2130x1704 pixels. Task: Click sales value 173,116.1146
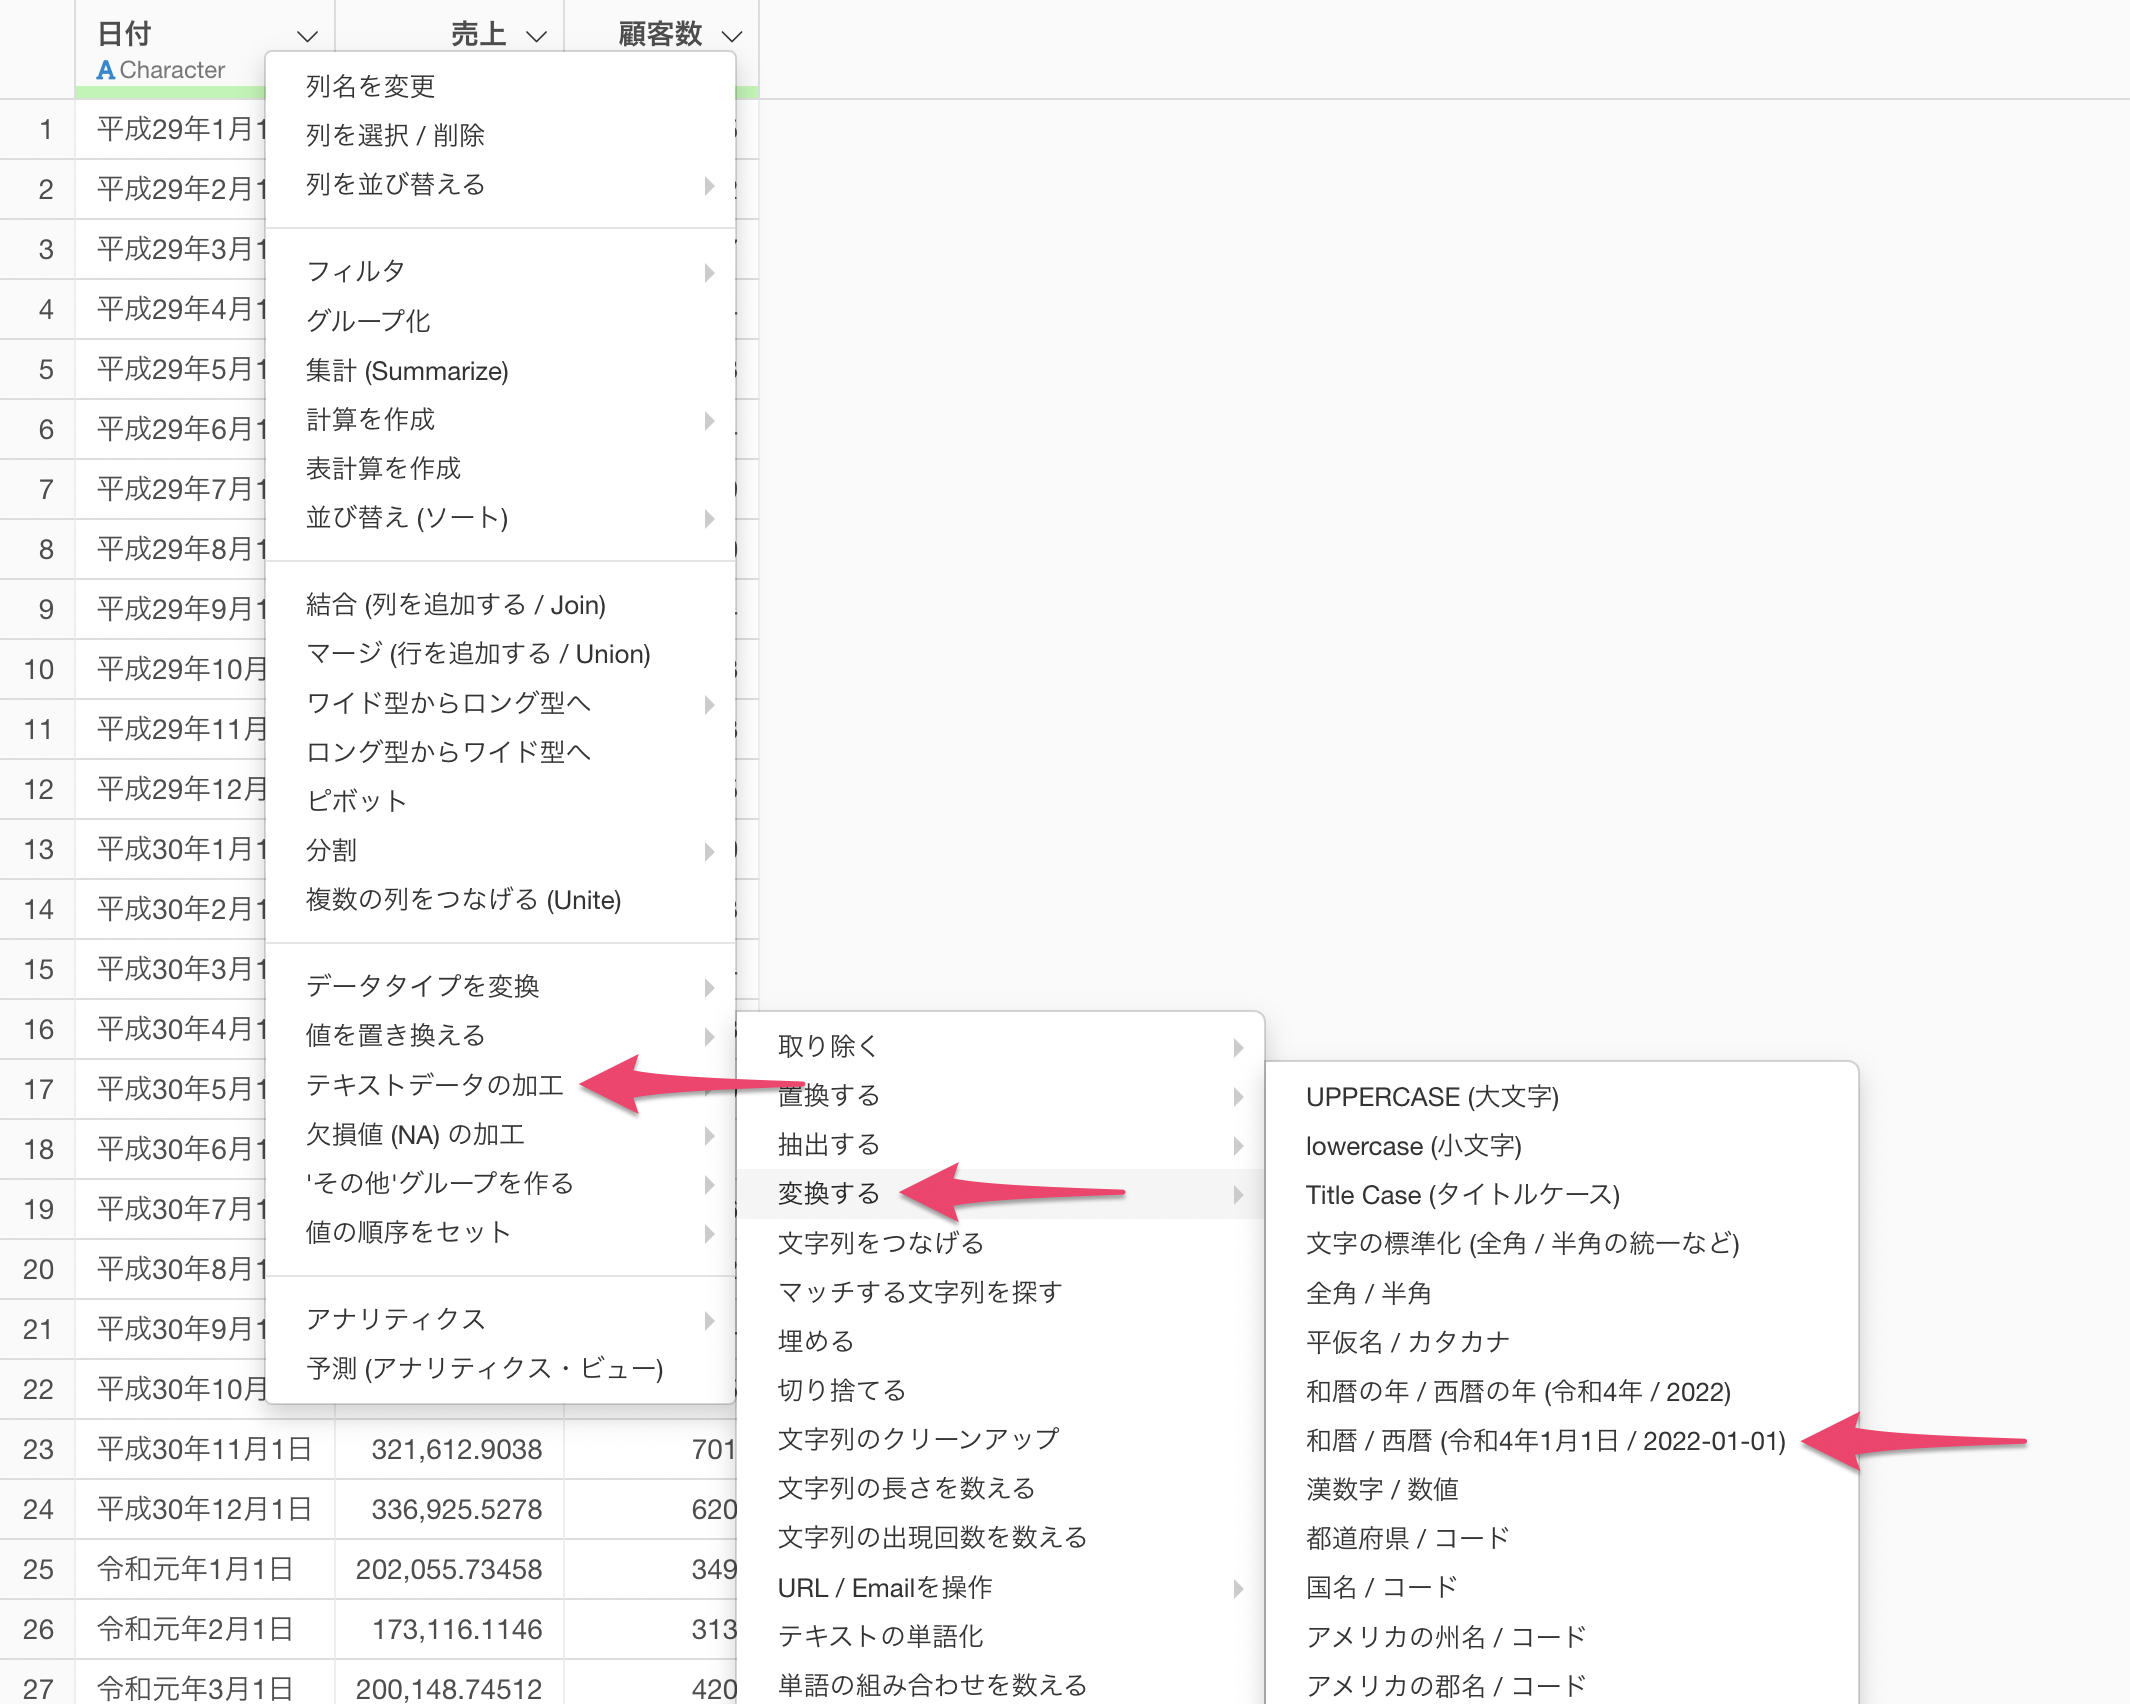[456, 1629]
